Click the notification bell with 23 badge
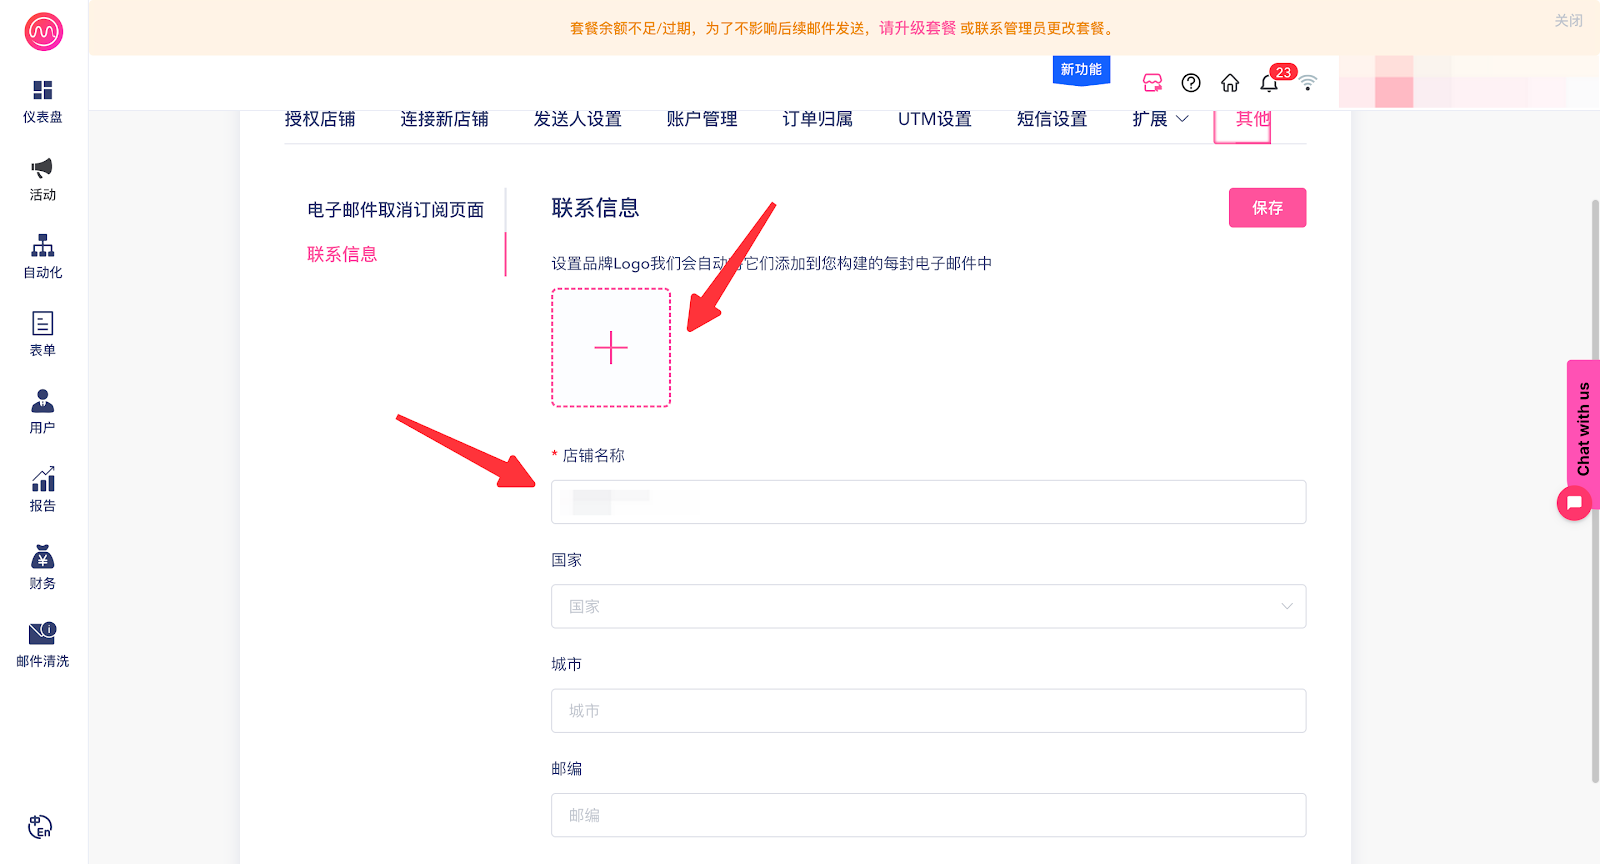Viewport: 1600px width, 864px height. (x=1269, y=83)
